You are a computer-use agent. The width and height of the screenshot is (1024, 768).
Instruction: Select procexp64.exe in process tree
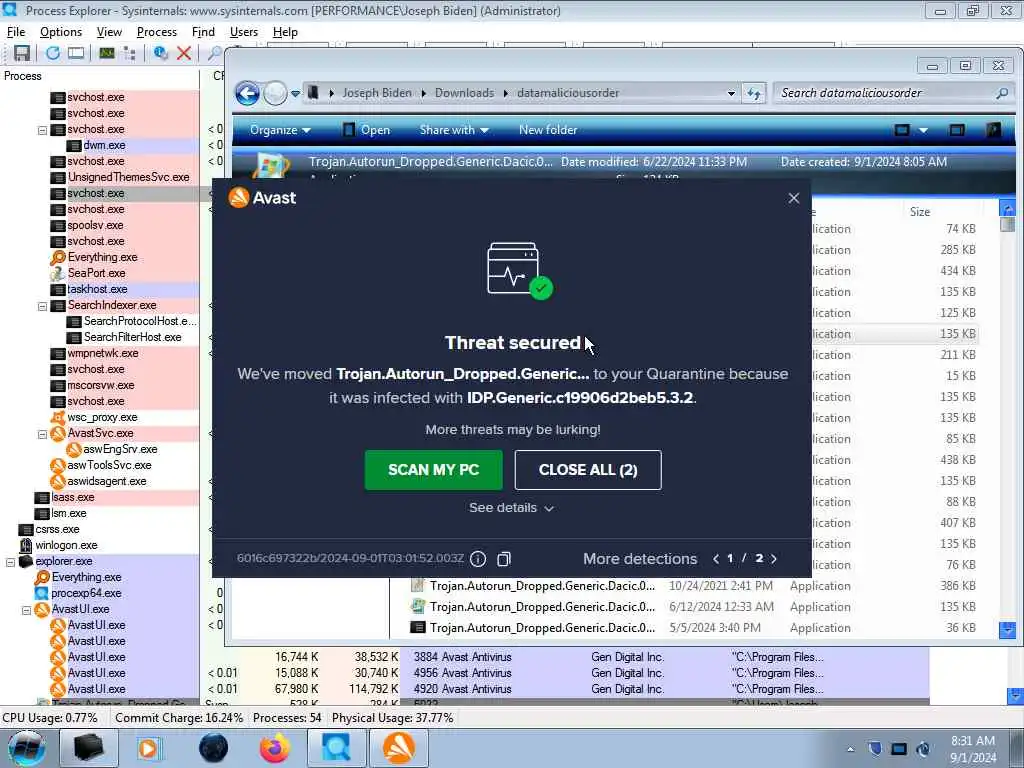(x=86, y=594)
